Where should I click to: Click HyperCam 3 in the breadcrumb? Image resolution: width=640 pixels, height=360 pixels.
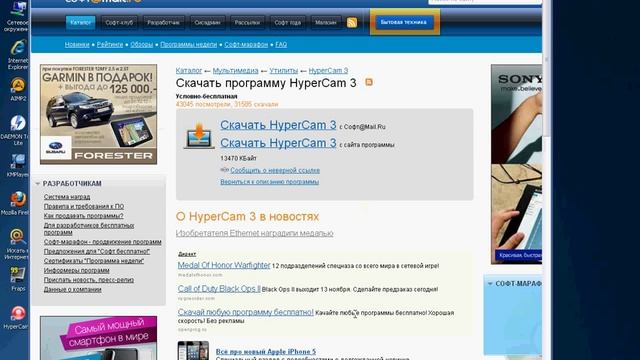(x=328, y=71)
